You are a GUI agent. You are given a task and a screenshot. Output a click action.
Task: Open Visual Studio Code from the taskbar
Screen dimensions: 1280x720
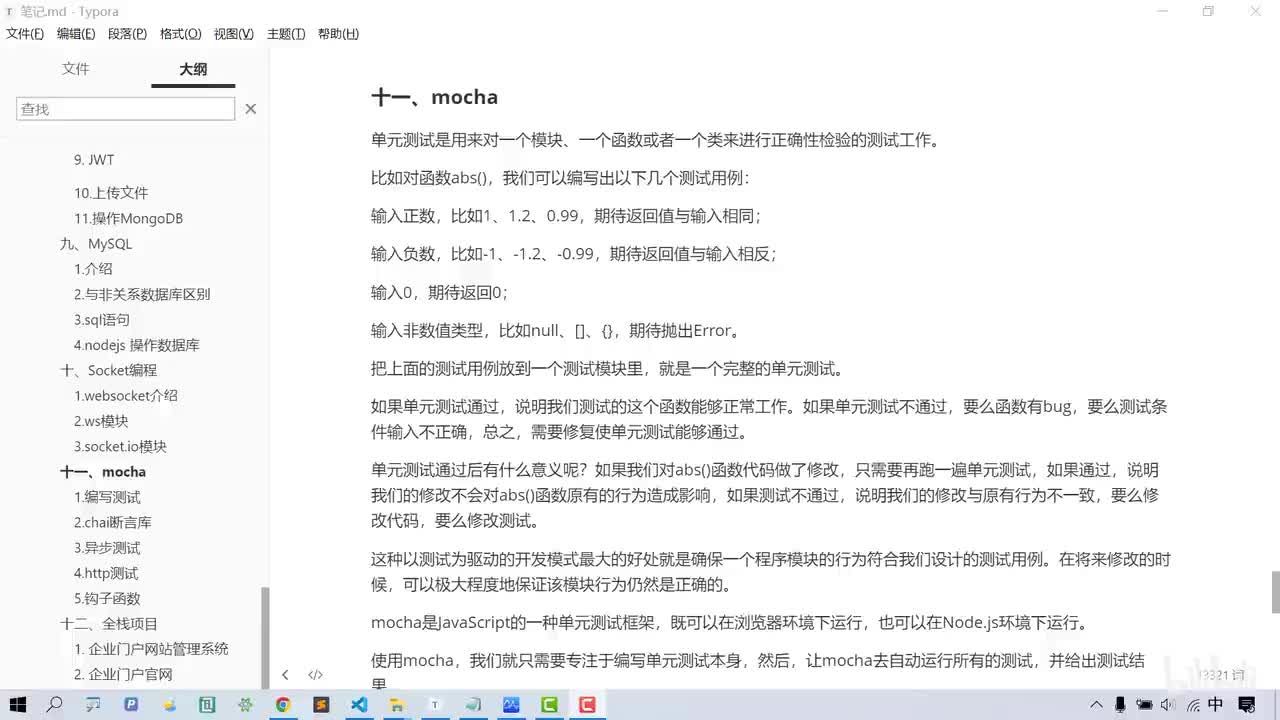(359, 705)
